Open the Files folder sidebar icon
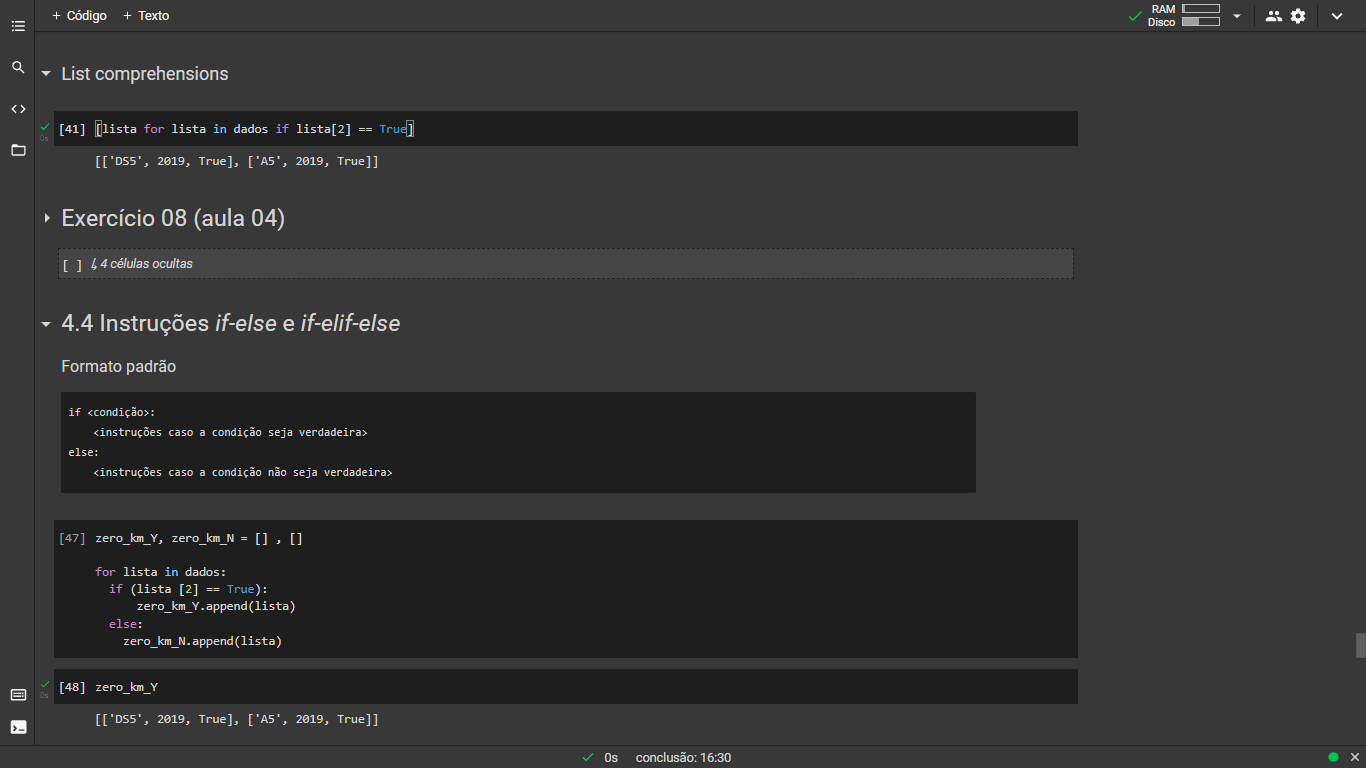Screen dimensions: 1366x768 point(18,150)
